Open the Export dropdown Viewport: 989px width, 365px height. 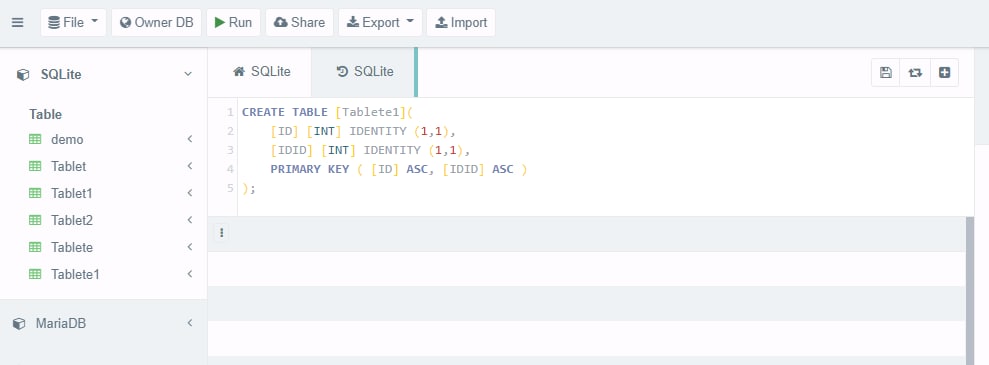pos(380,23)
